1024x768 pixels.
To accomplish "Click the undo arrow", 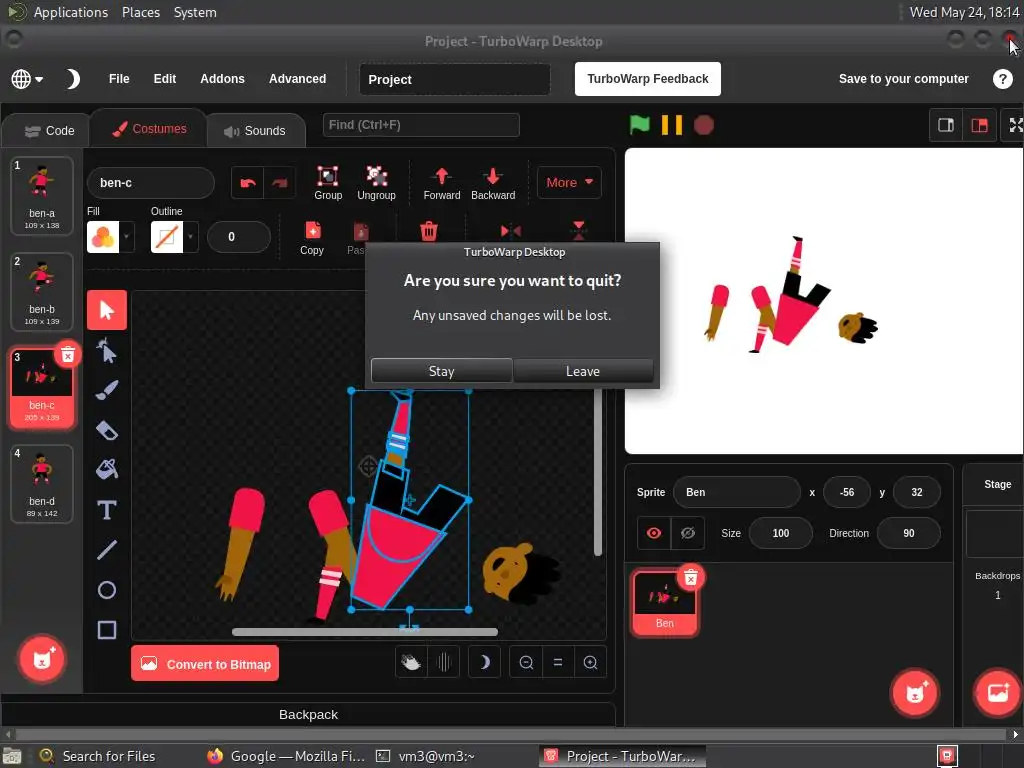I will click(248, 183).
